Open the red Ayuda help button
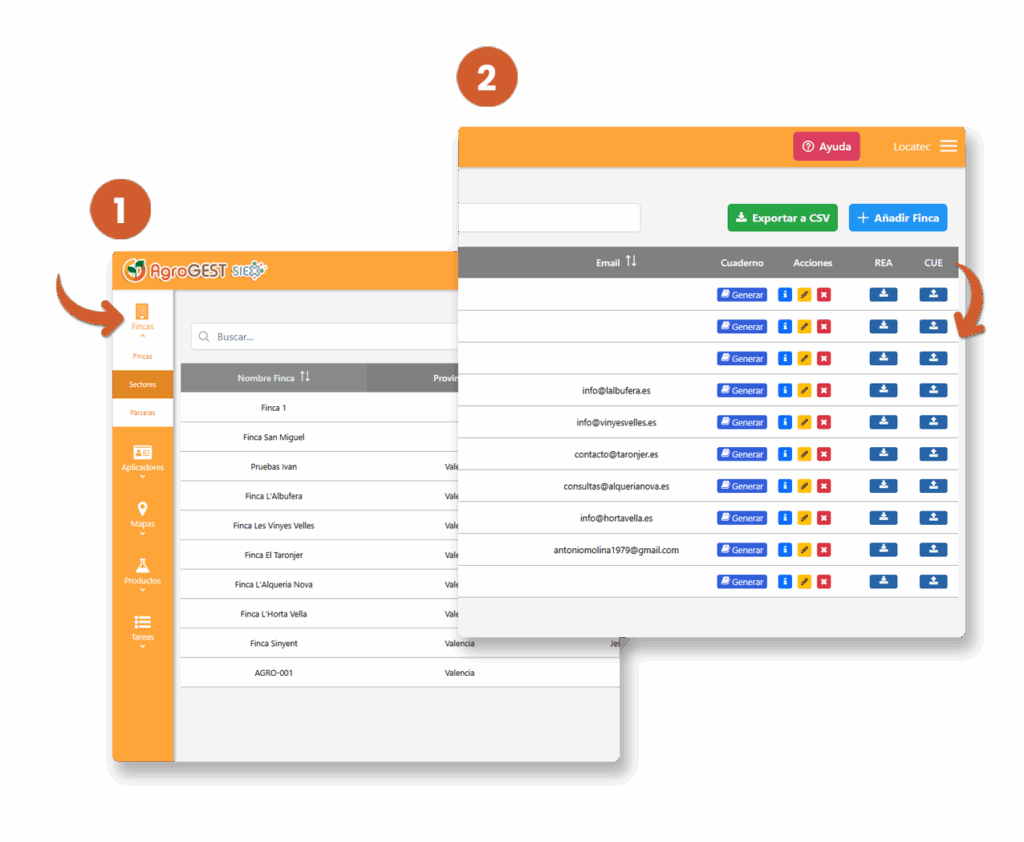Viewport: 1024px width, 842px height. click(826, 146)
